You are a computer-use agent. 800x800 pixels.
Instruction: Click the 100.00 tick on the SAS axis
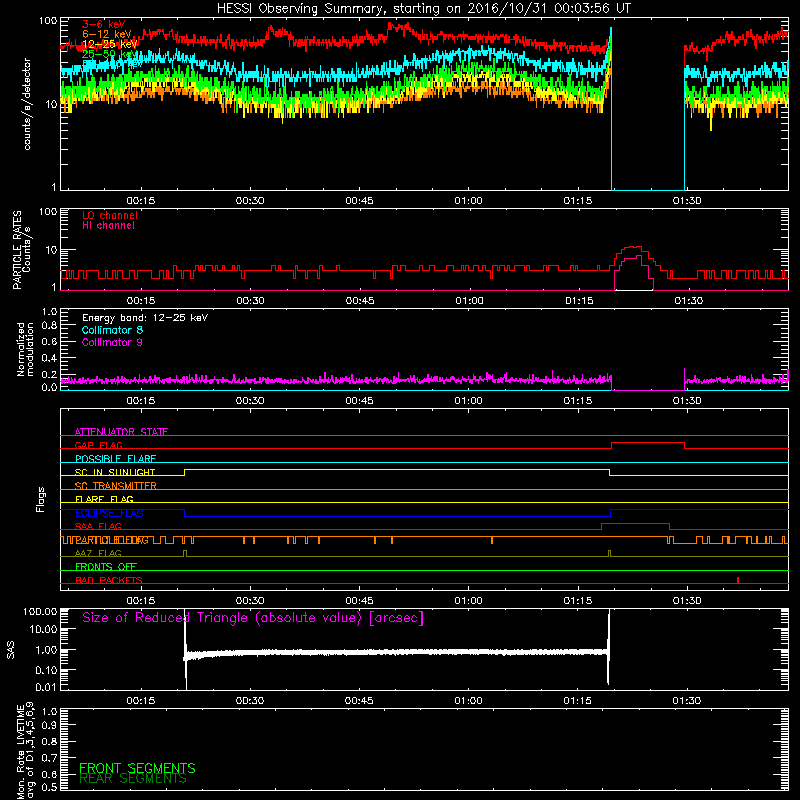[40, 611]
